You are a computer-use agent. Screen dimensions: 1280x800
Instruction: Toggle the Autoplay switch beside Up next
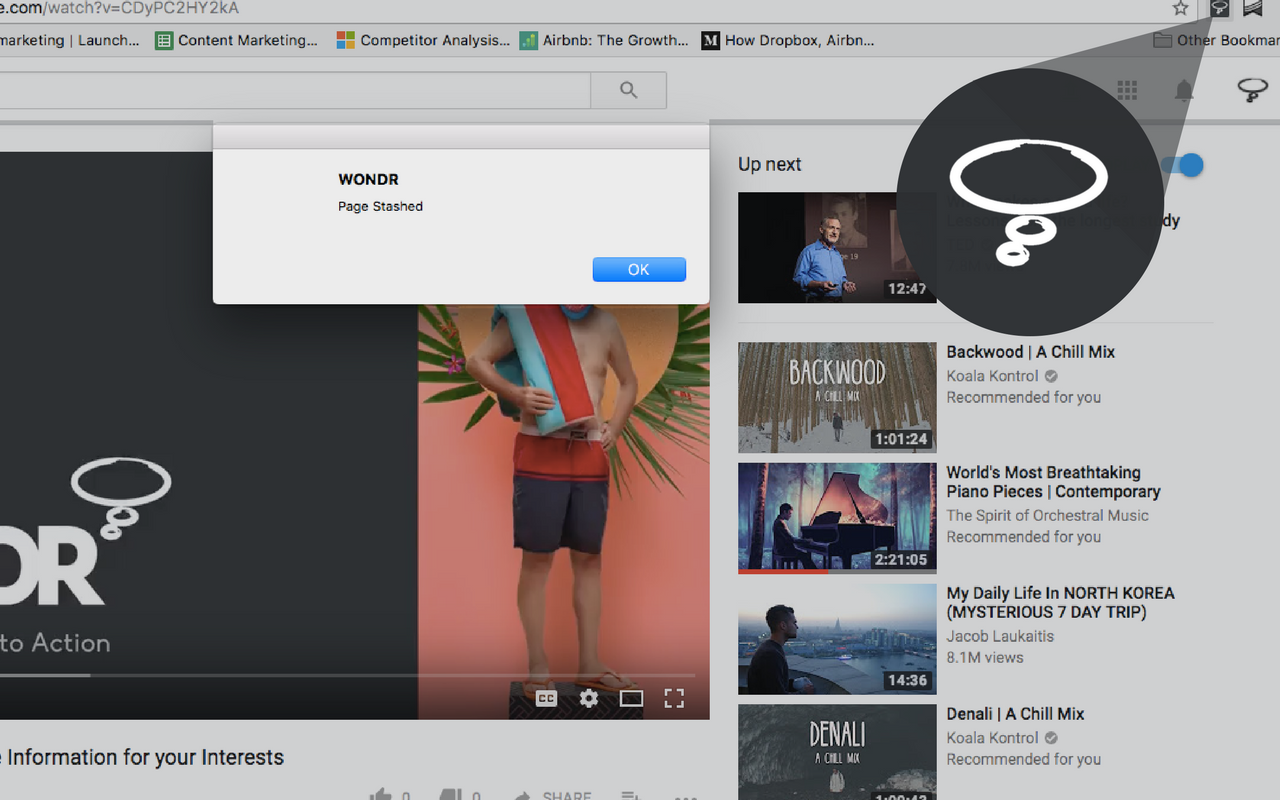coord(1184,165)
